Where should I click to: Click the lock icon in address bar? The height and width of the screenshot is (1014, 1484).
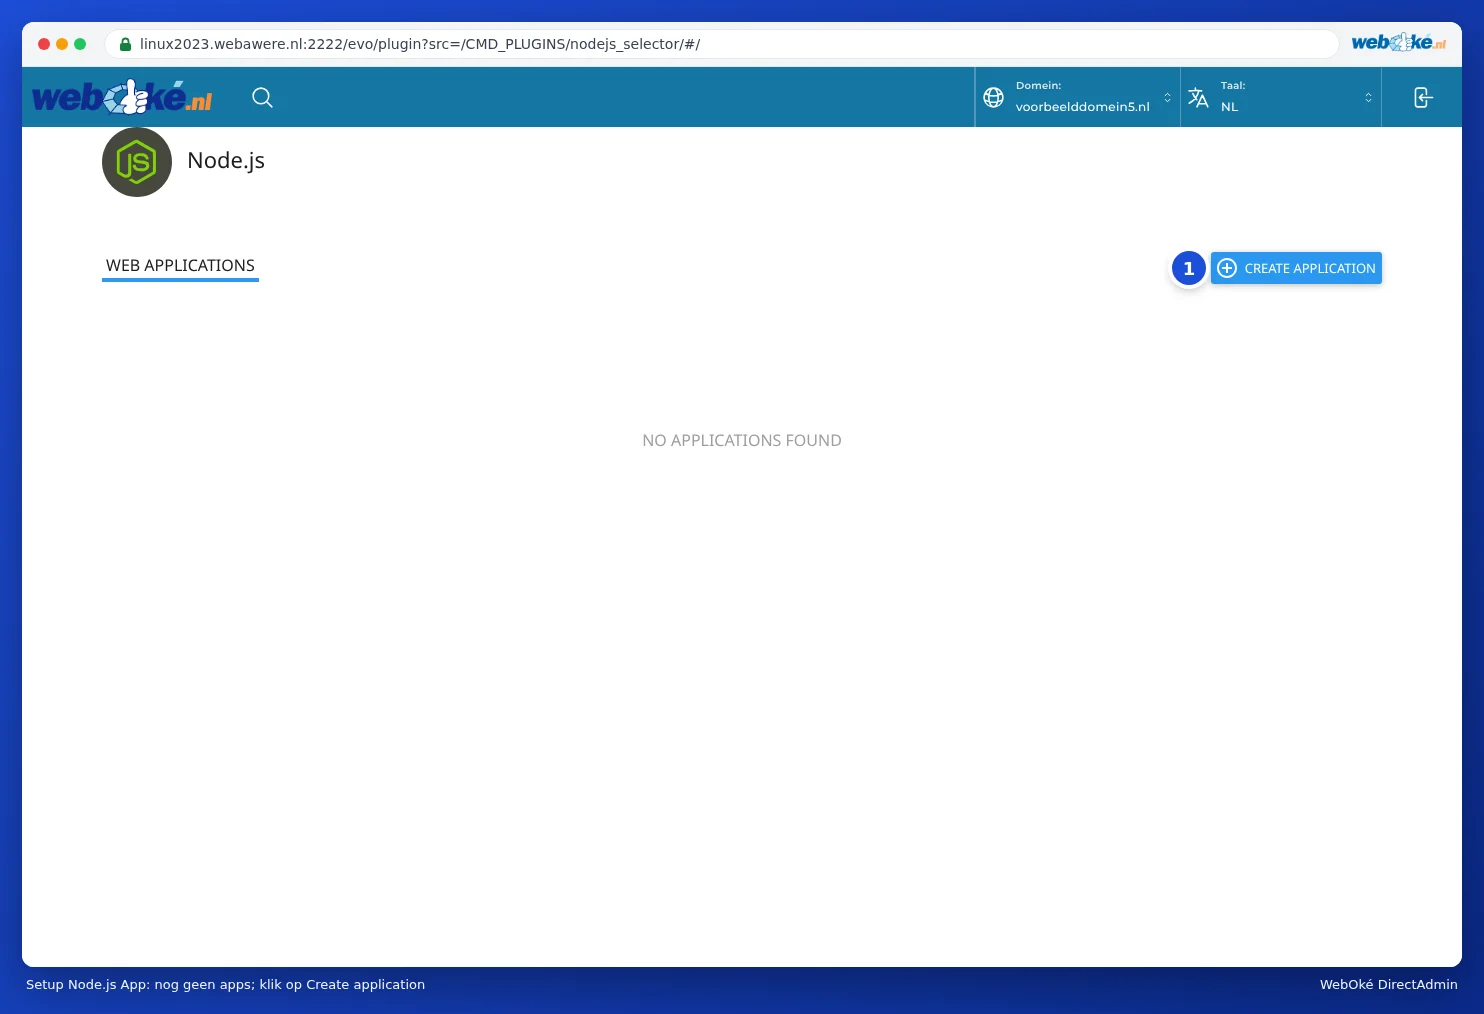click(x=125, y=44)
